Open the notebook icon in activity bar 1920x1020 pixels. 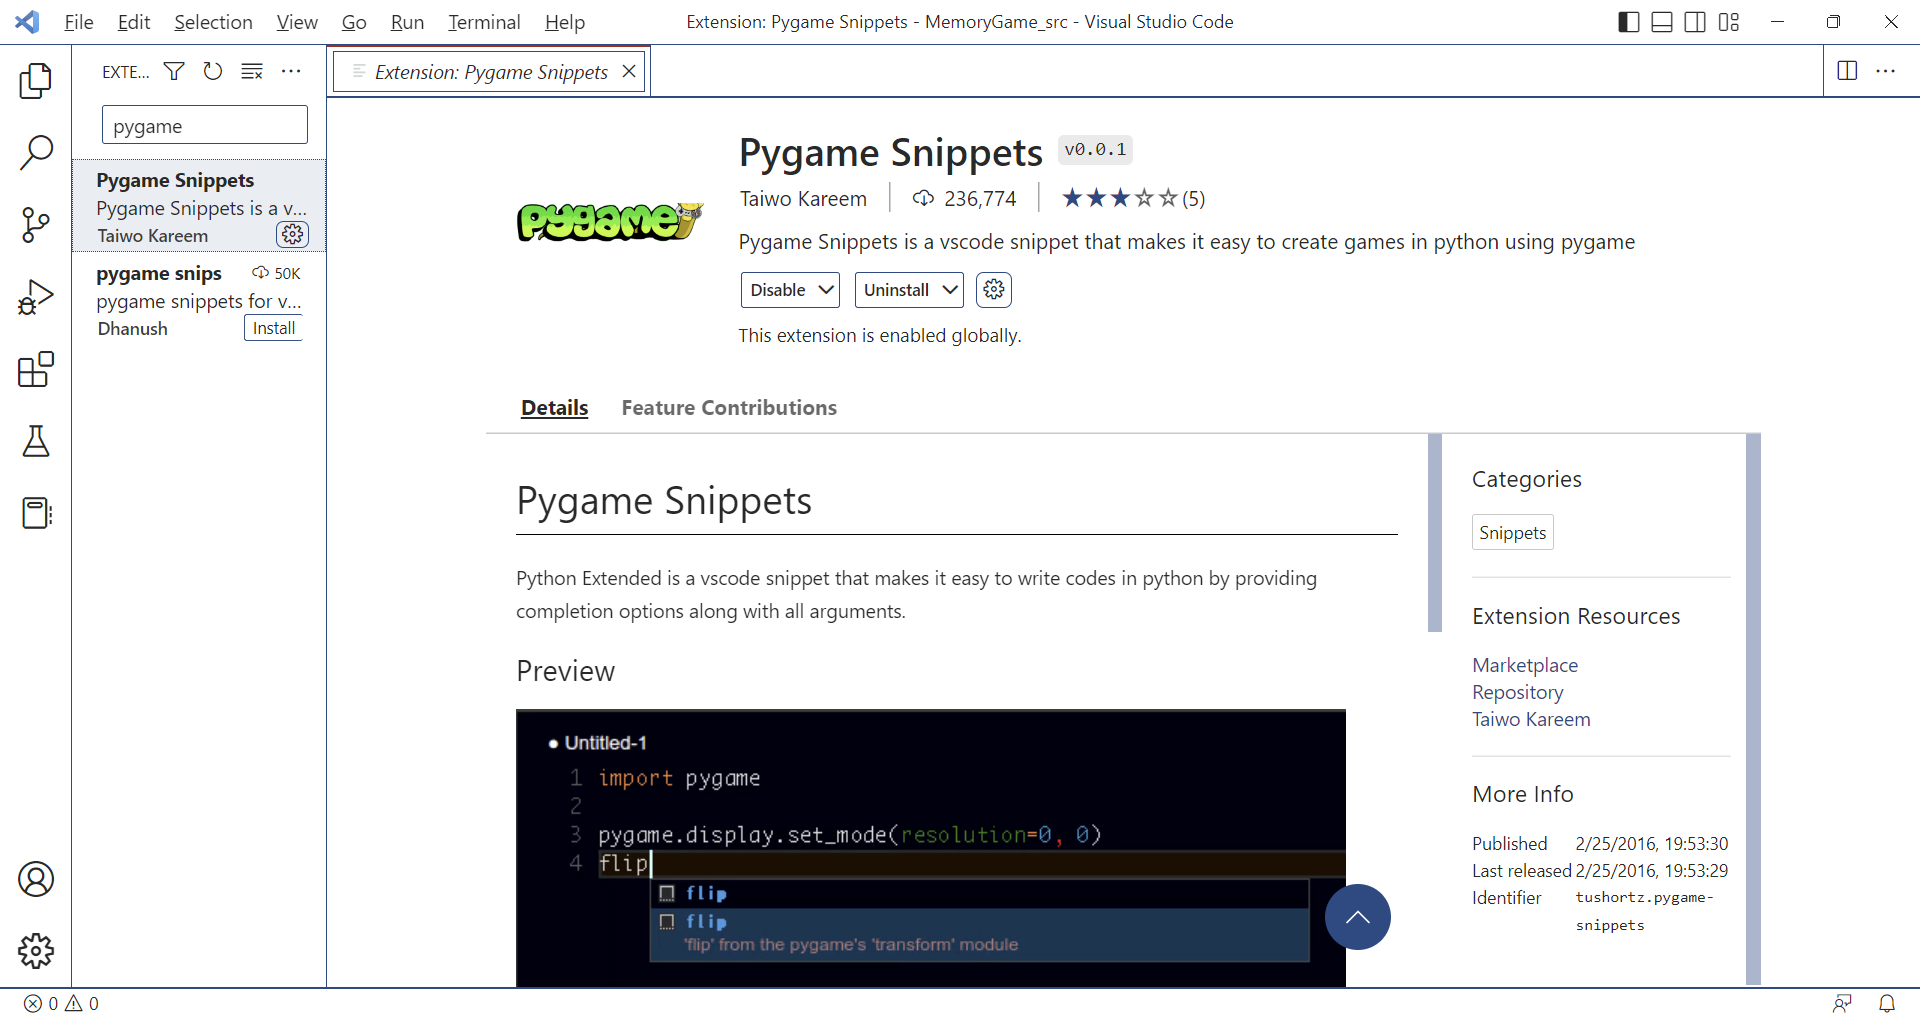(36, 513)
